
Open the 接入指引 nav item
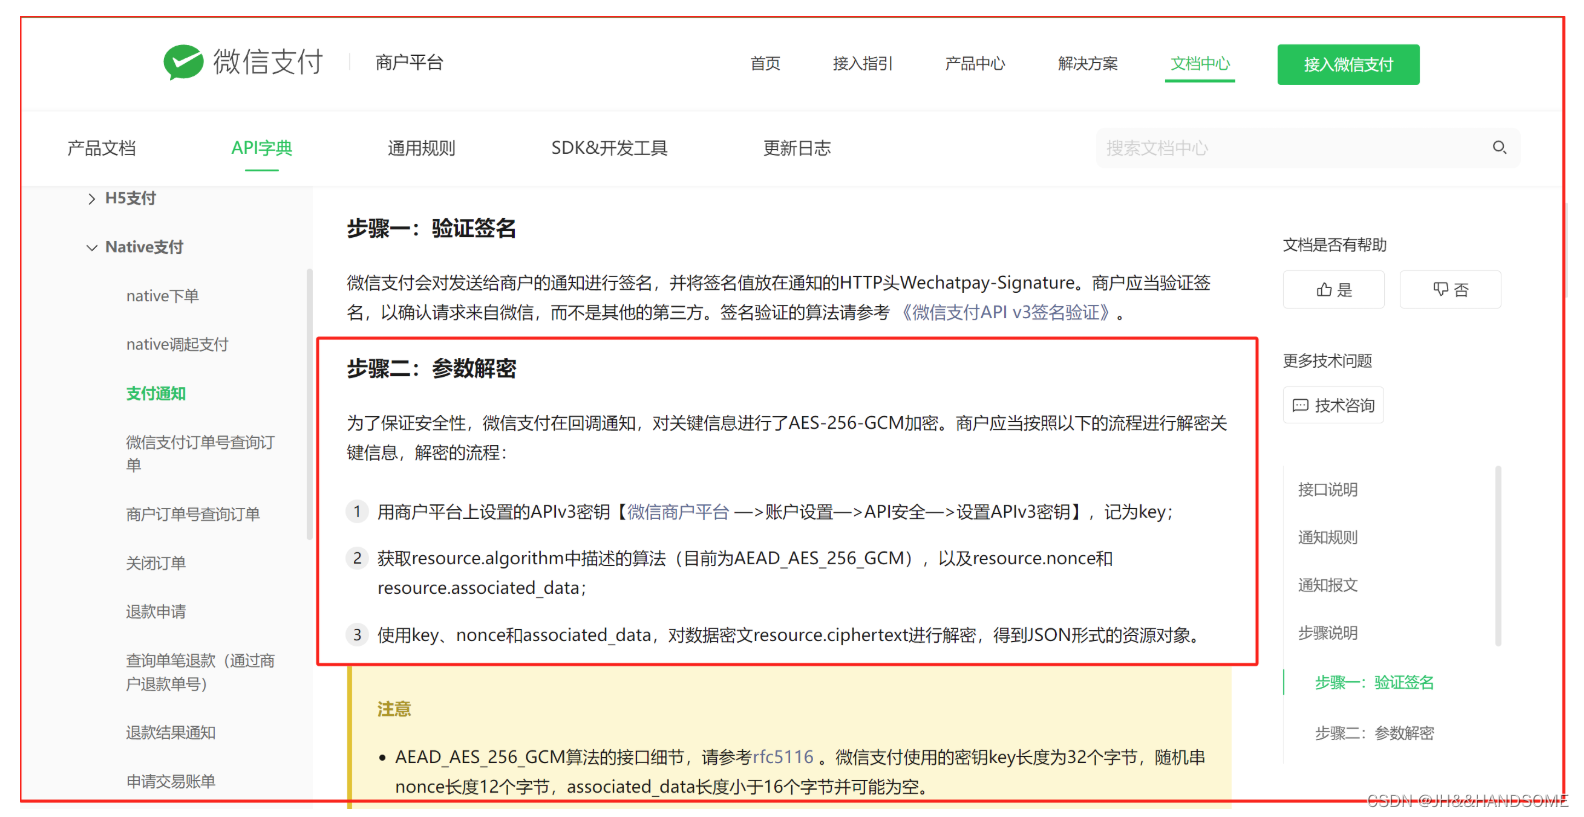pos(862,64)
